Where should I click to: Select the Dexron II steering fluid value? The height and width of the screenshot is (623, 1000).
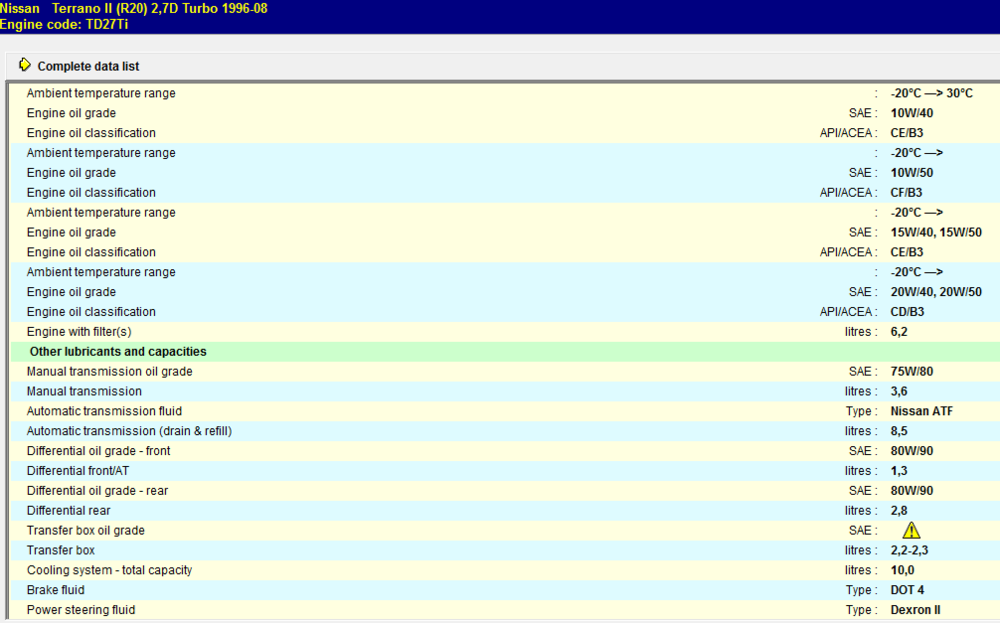point(915,610)
